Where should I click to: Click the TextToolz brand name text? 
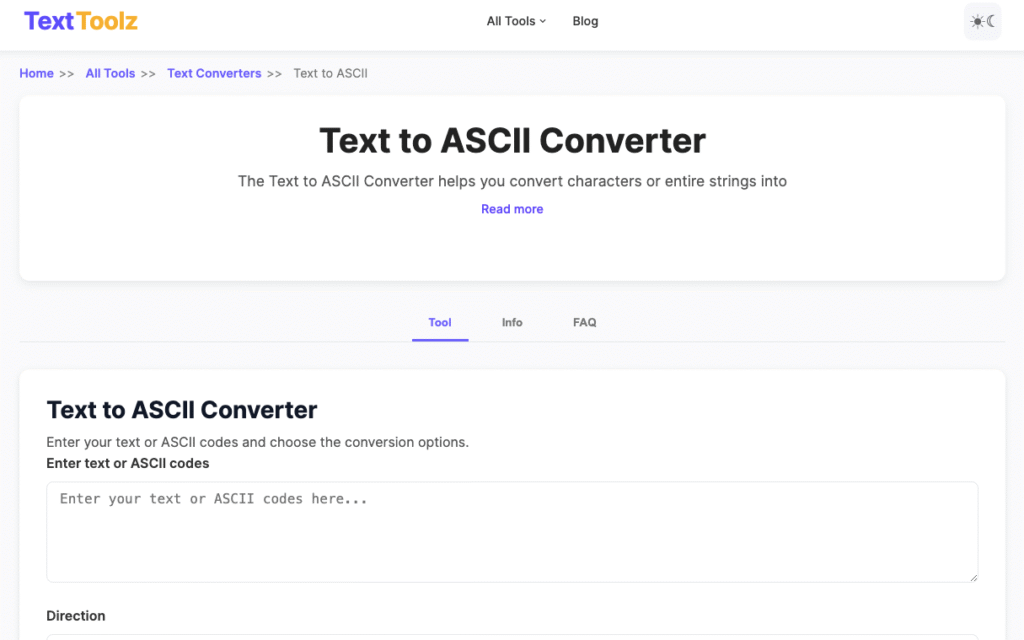[x=80, y=20]
